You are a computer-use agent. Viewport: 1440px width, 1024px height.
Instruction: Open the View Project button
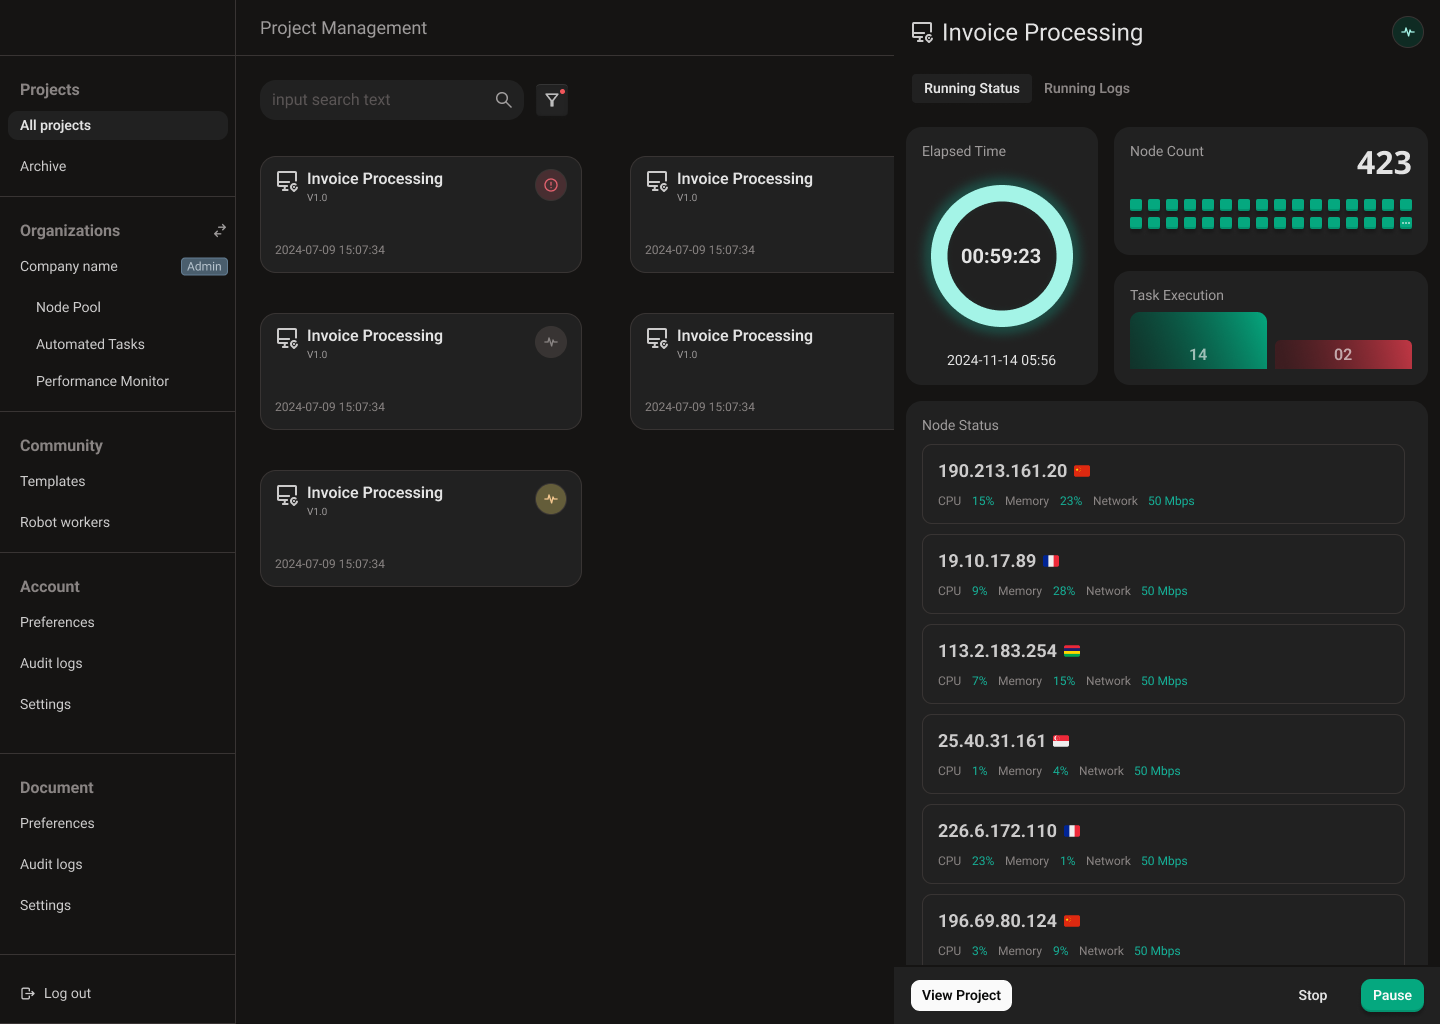click(961, 995)
